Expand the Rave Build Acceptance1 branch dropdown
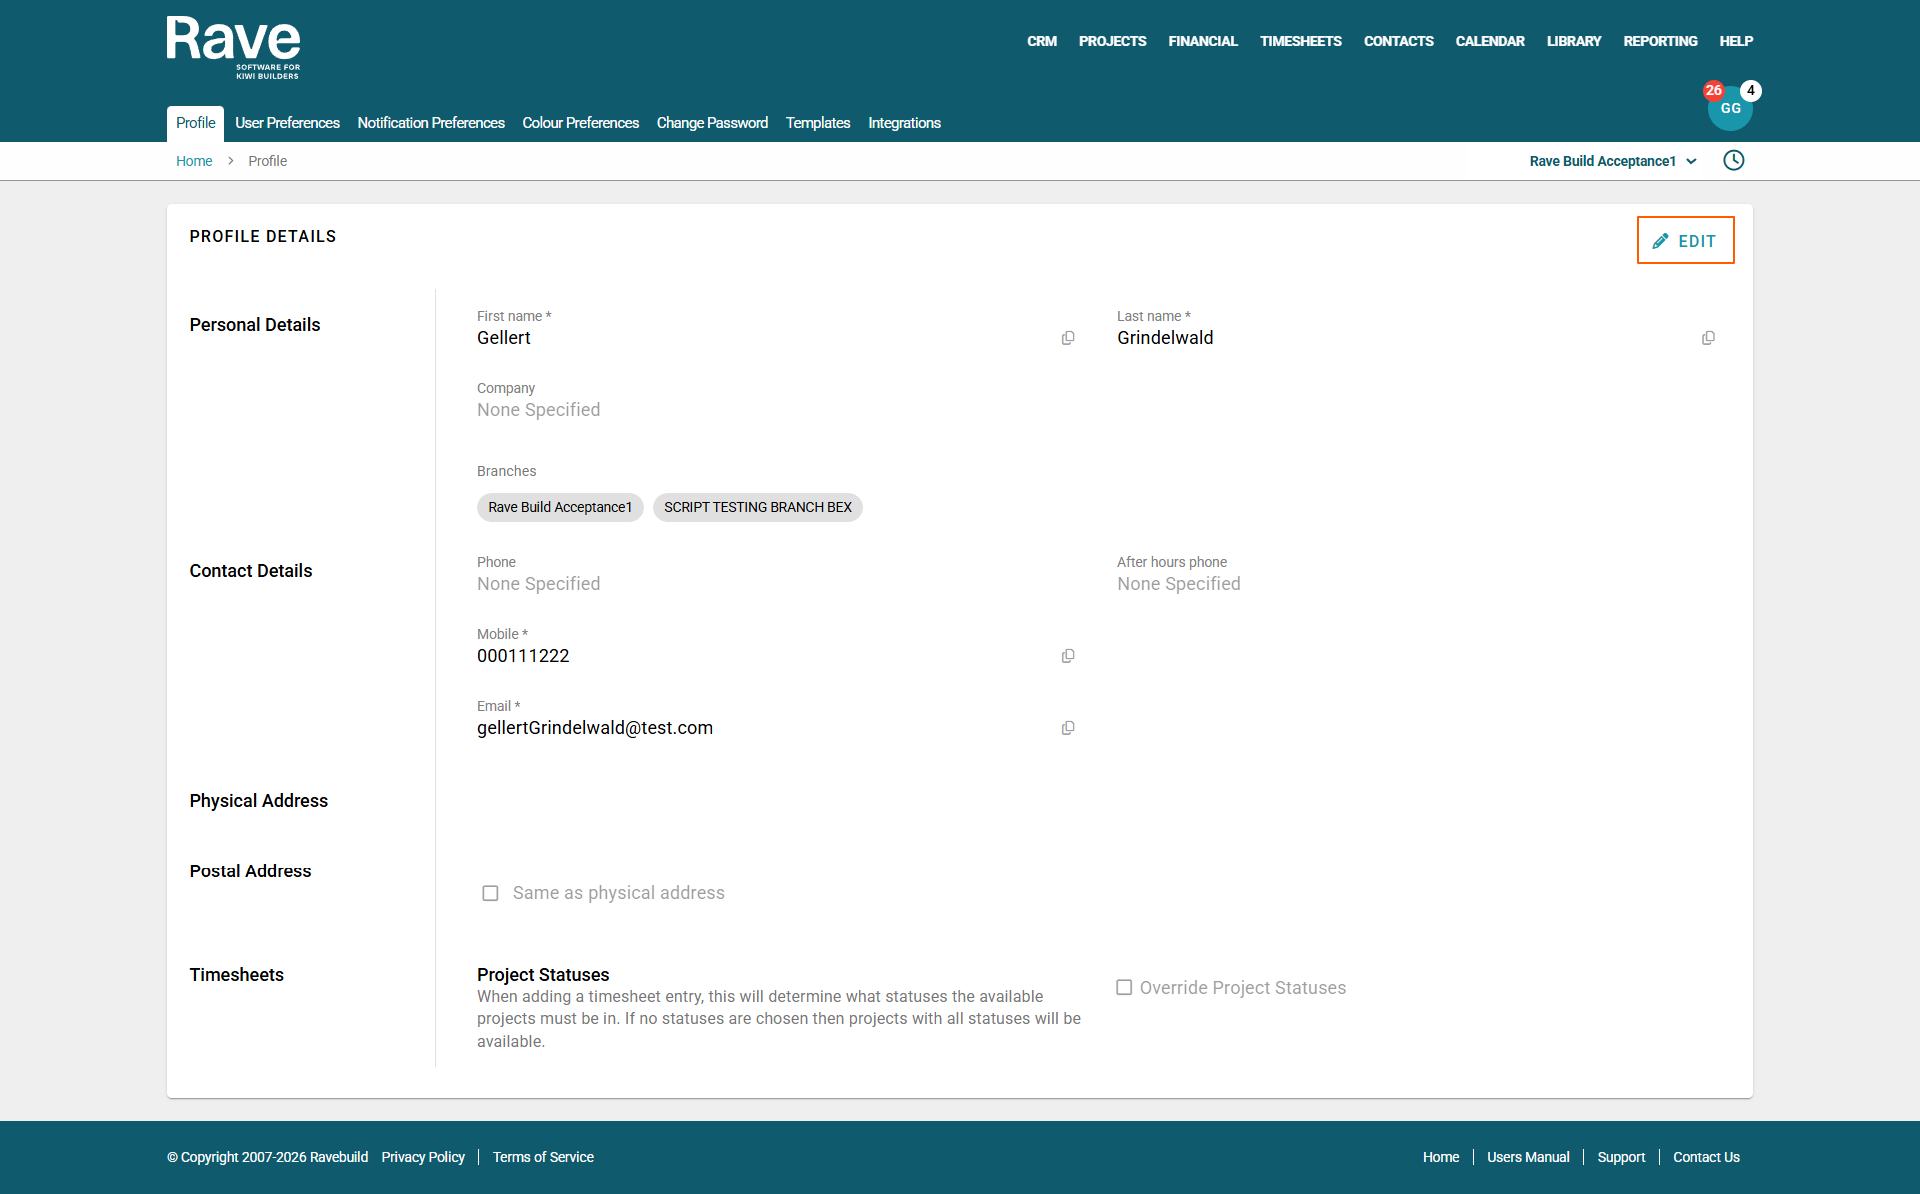The image size is (1920, 1194). 1612,161
